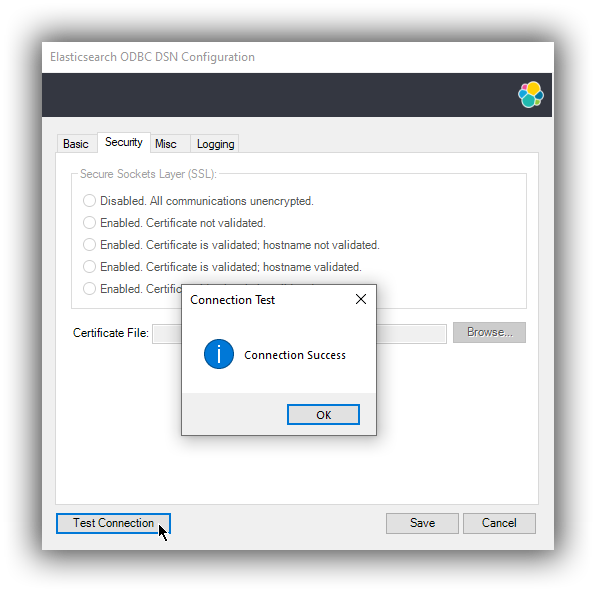
Task: Close the Connection Test dialog with X
Action: click(x=361, y=299)
